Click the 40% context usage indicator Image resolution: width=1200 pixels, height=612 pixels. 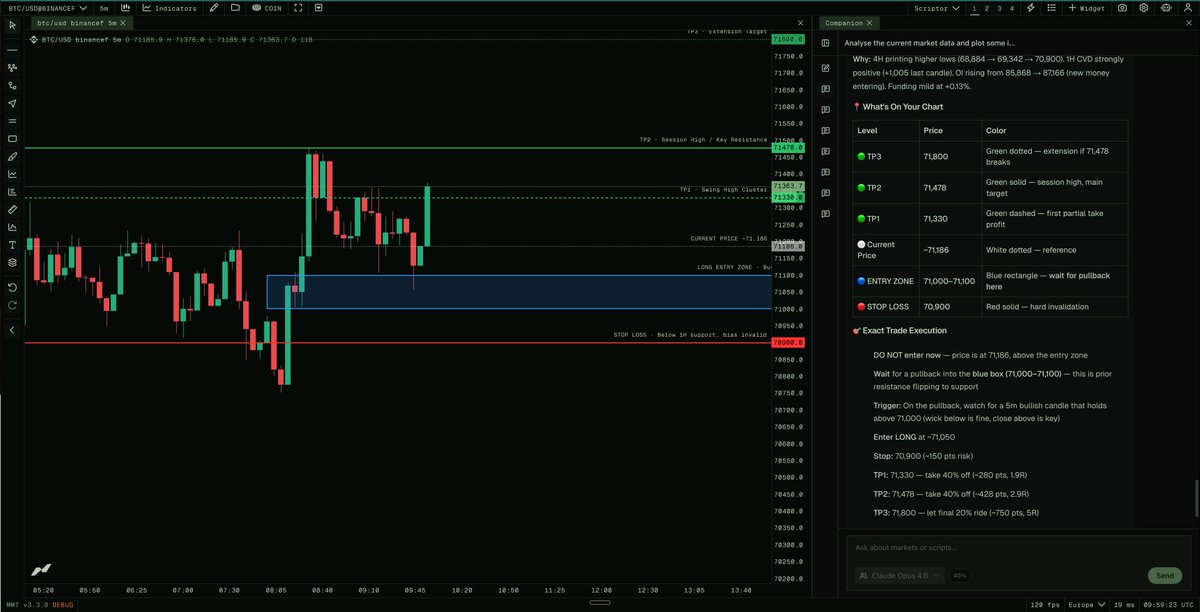(x=959, y=576)
